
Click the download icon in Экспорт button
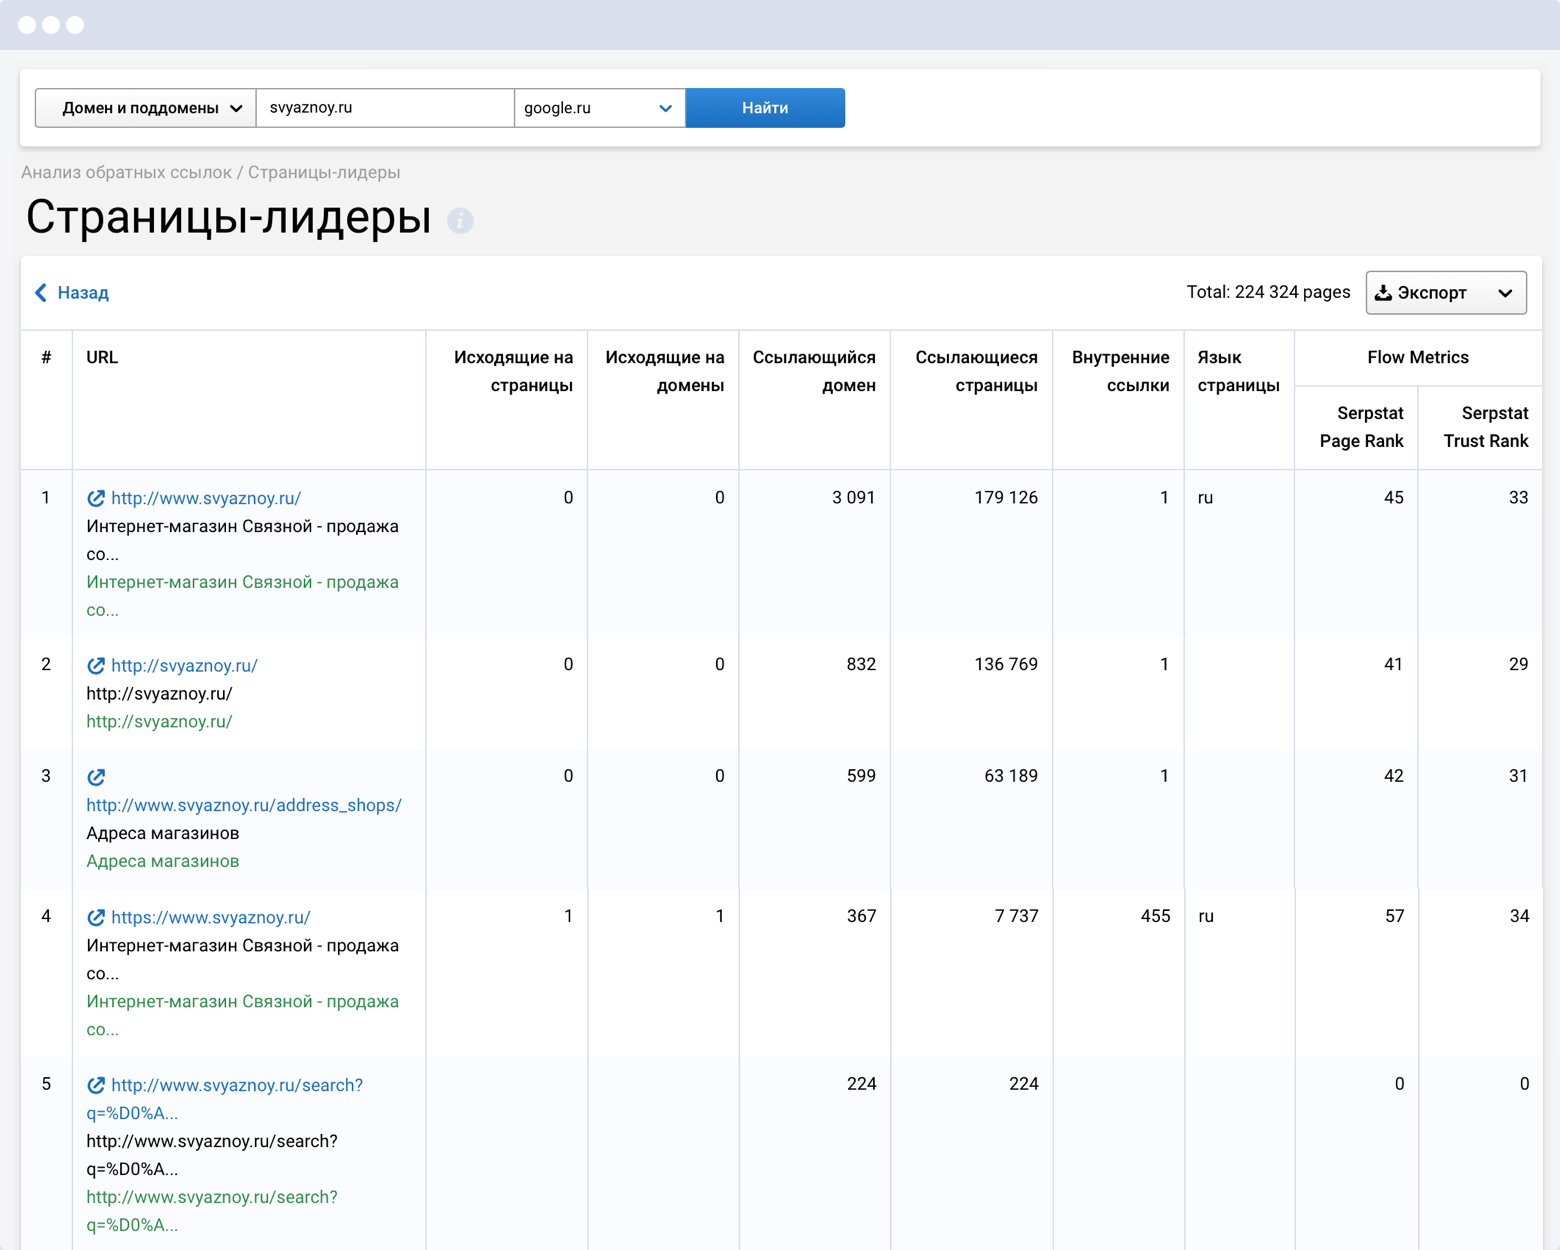(x=1384, y=293)
